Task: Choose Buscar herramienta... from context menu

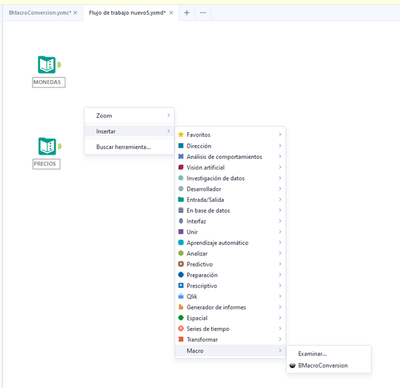Action: click(x=129, y=147)
